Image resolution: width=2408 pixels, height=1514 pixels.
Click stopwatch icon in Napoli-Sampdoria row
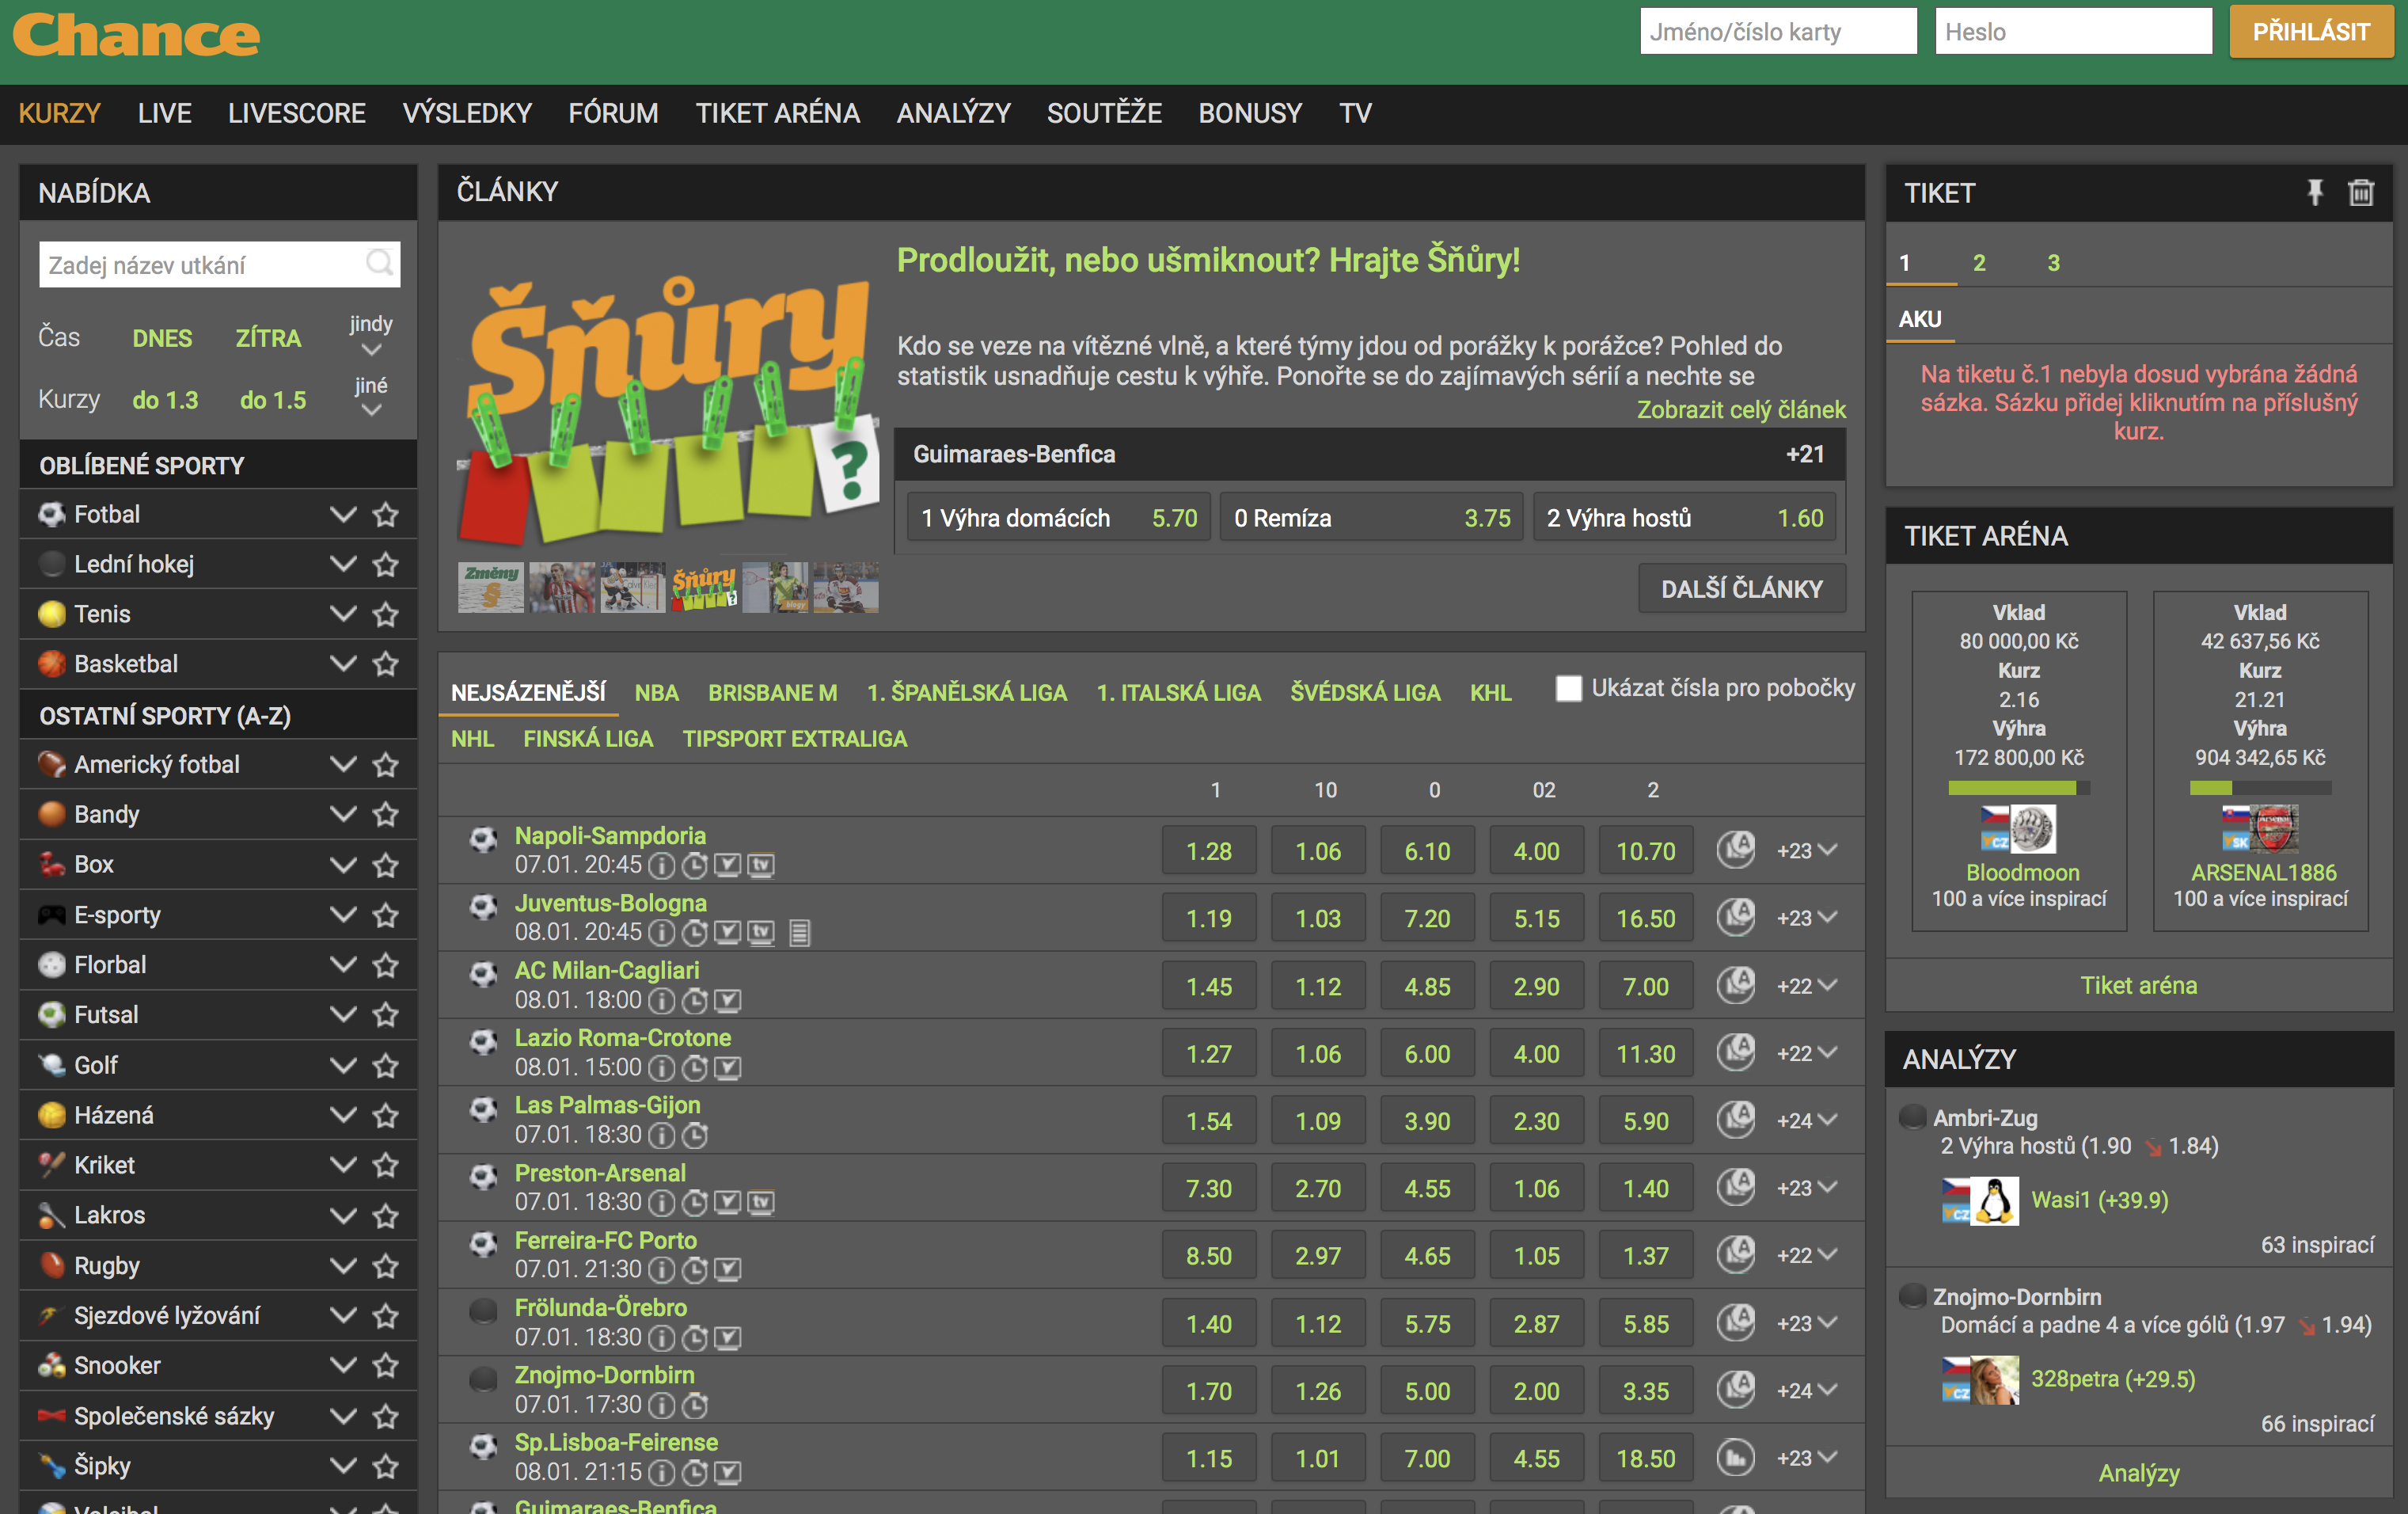point(695,865)
